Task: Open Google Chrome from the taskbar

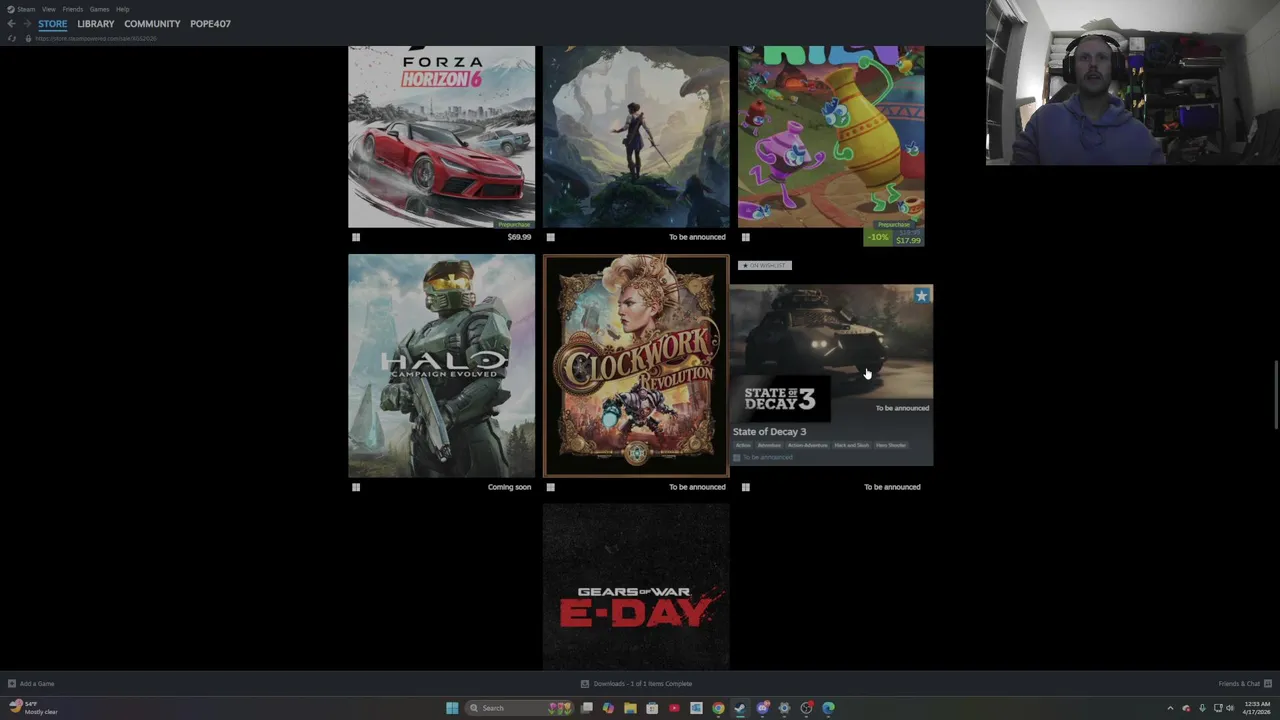Action: pos(718,708)
